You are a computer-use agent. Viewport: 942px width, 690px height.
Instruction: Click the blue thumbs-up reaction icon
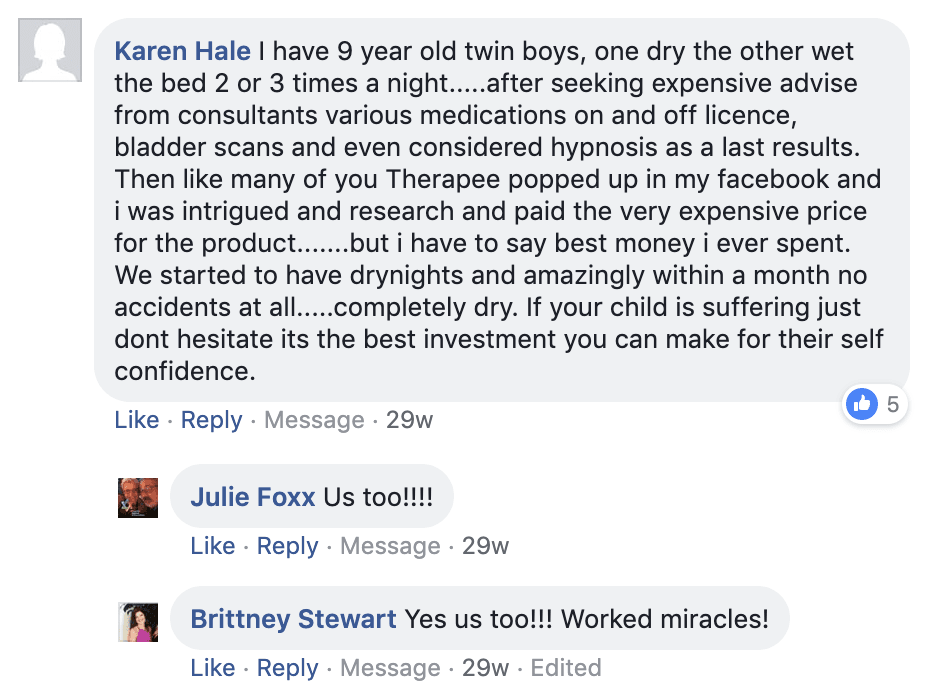(x=861, y=404)
